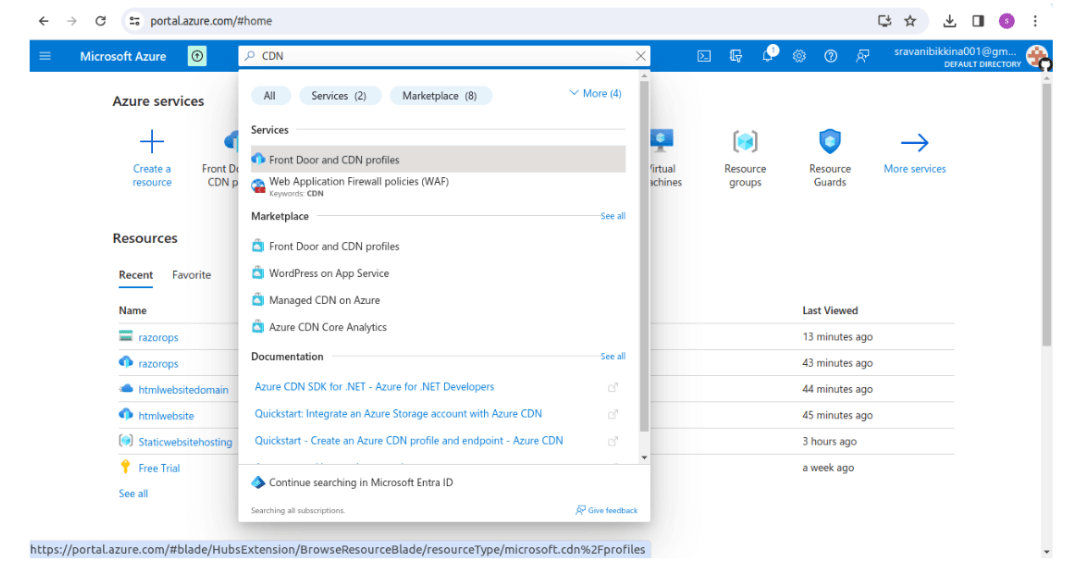
Task: Open the notifications bell with badge 1
Action: [x=767, y=56]
